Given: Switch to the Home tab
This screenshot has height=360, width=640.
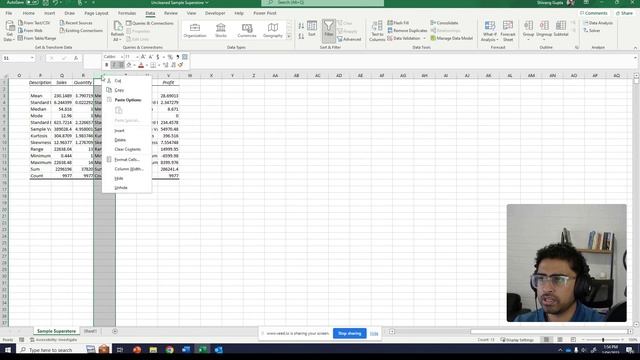Looking at the screenshot, I should point(29,13).
